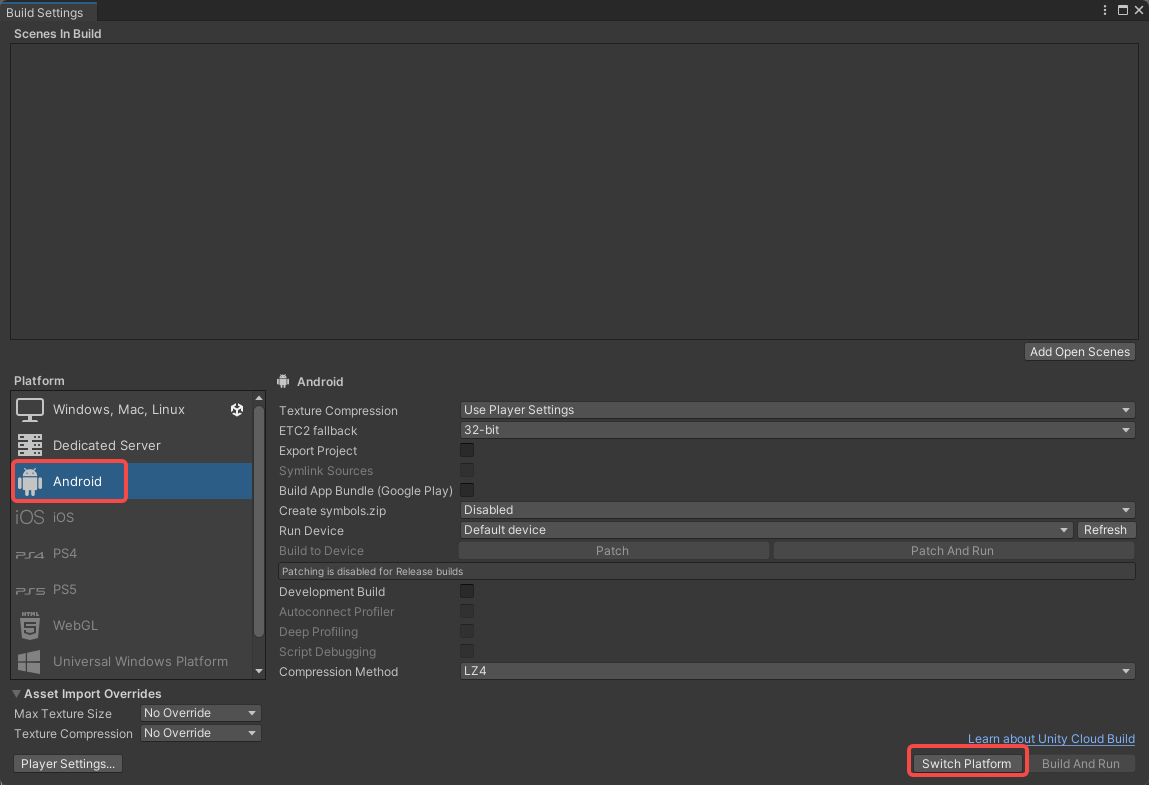
Task: Collapse the Asset Import Overrides section
Action: [x=17, y=694]
